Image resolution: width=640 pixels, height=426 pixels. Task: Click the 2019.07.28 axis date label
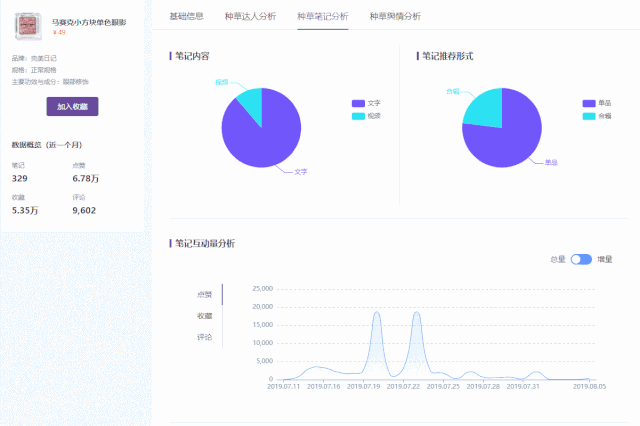483,386
